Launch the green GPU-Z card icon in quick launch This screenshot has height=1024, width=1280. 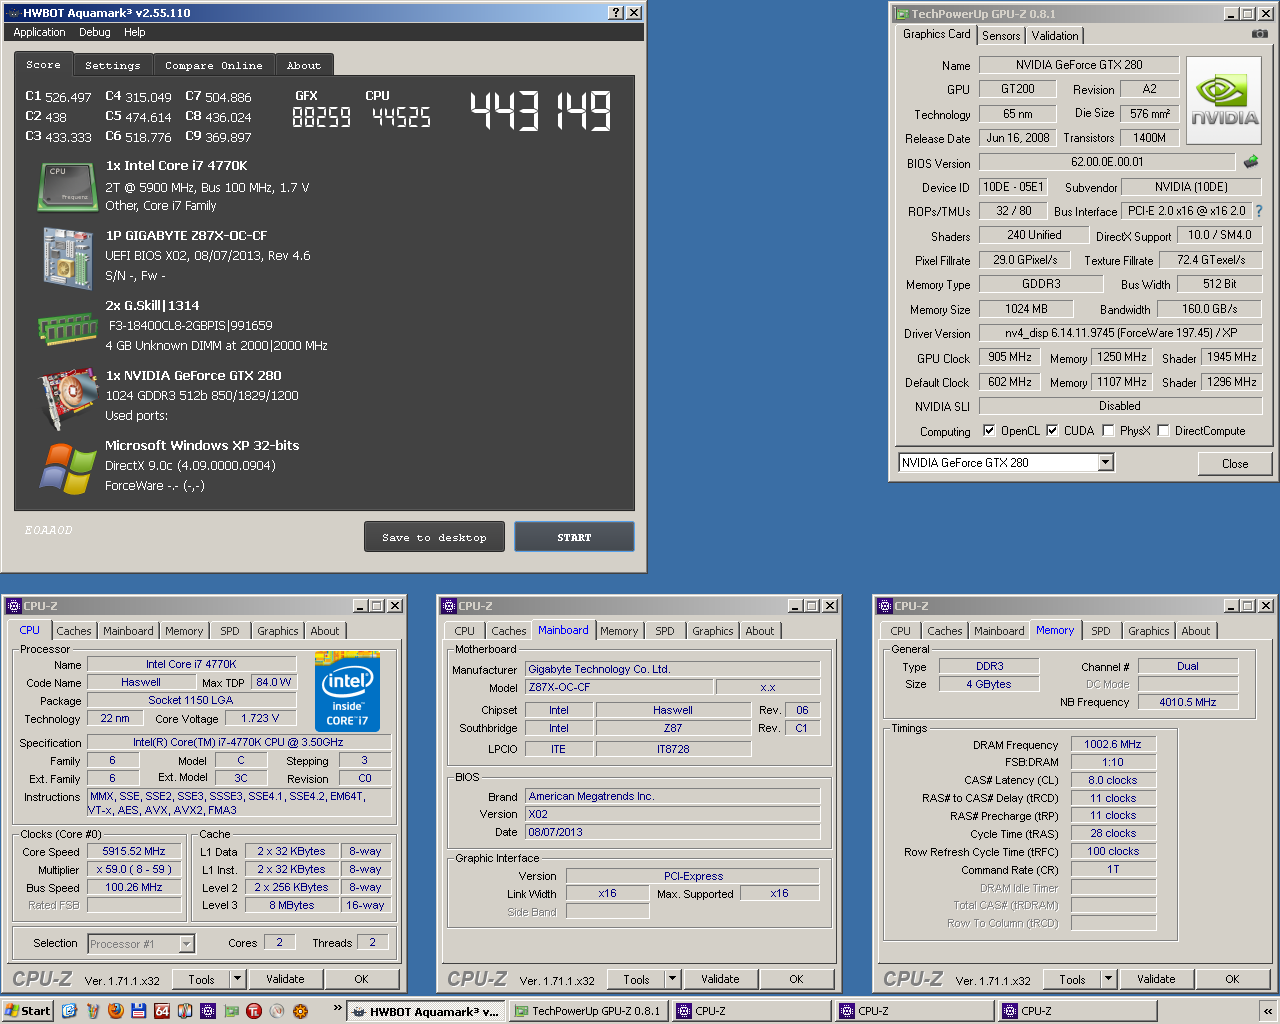click(231, 1011)
